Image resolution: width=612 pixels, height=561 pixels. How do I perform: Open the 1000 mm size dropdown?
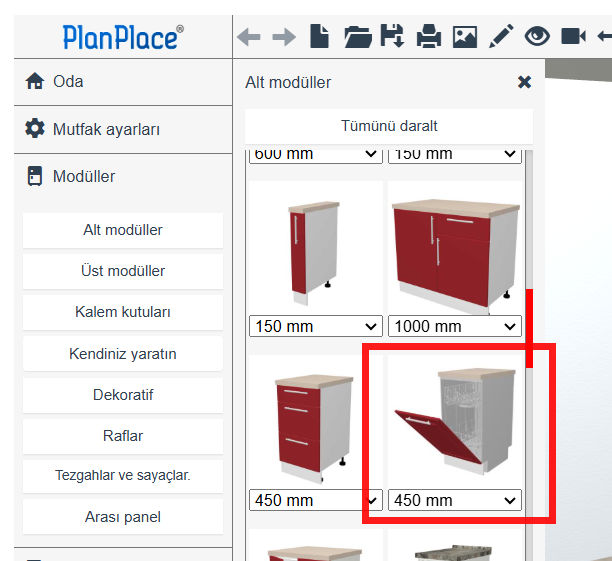(455, 326)
